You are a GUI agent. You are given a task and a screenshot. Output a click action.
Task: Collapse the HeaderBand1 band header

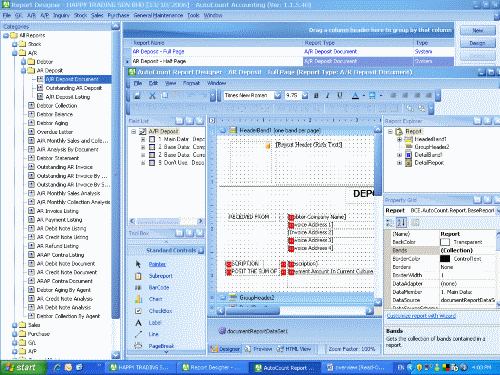[x=223, y=130]
